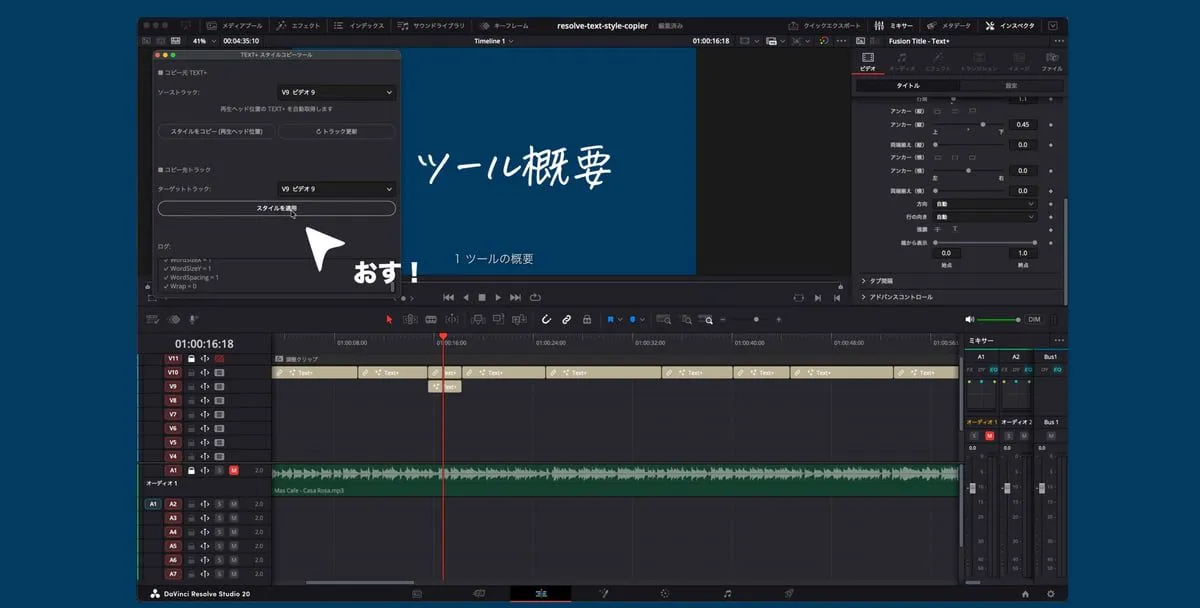Expand the アドバンスコントロール section
This screenshot has height=608, width=1200.
900,297
